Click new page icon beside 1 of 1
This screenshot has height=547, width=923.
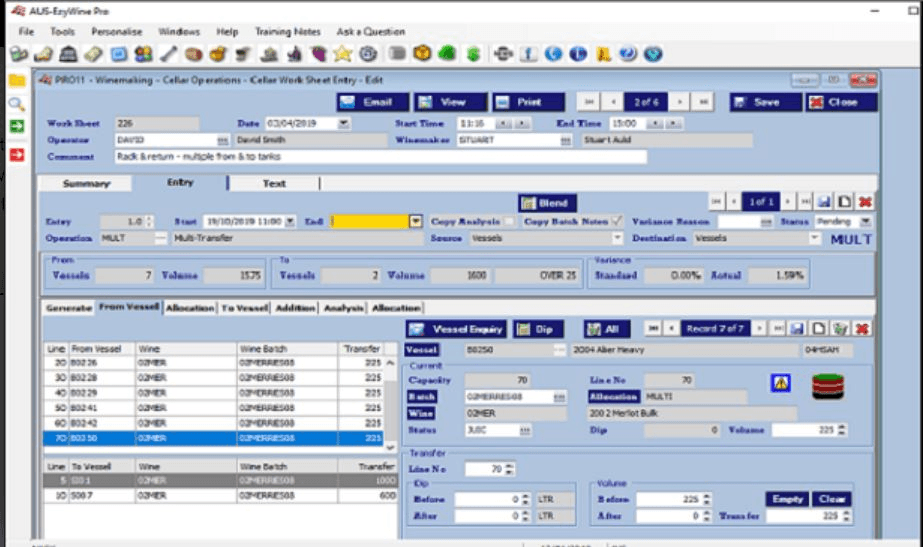[845, 202]
